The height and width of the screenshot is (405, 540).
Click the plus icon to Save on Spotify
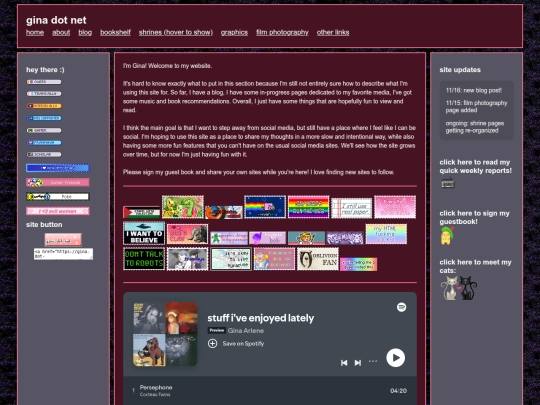pos(212,343)
